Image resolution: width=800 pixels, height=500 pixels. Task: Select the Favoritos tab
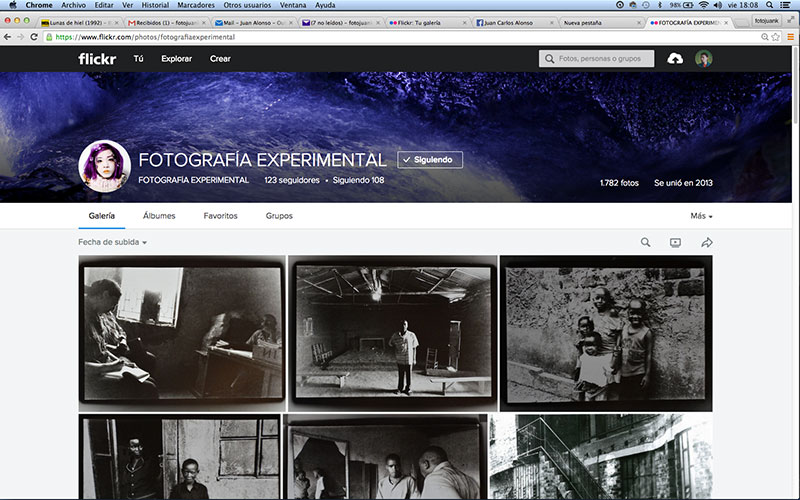[220, 216]
